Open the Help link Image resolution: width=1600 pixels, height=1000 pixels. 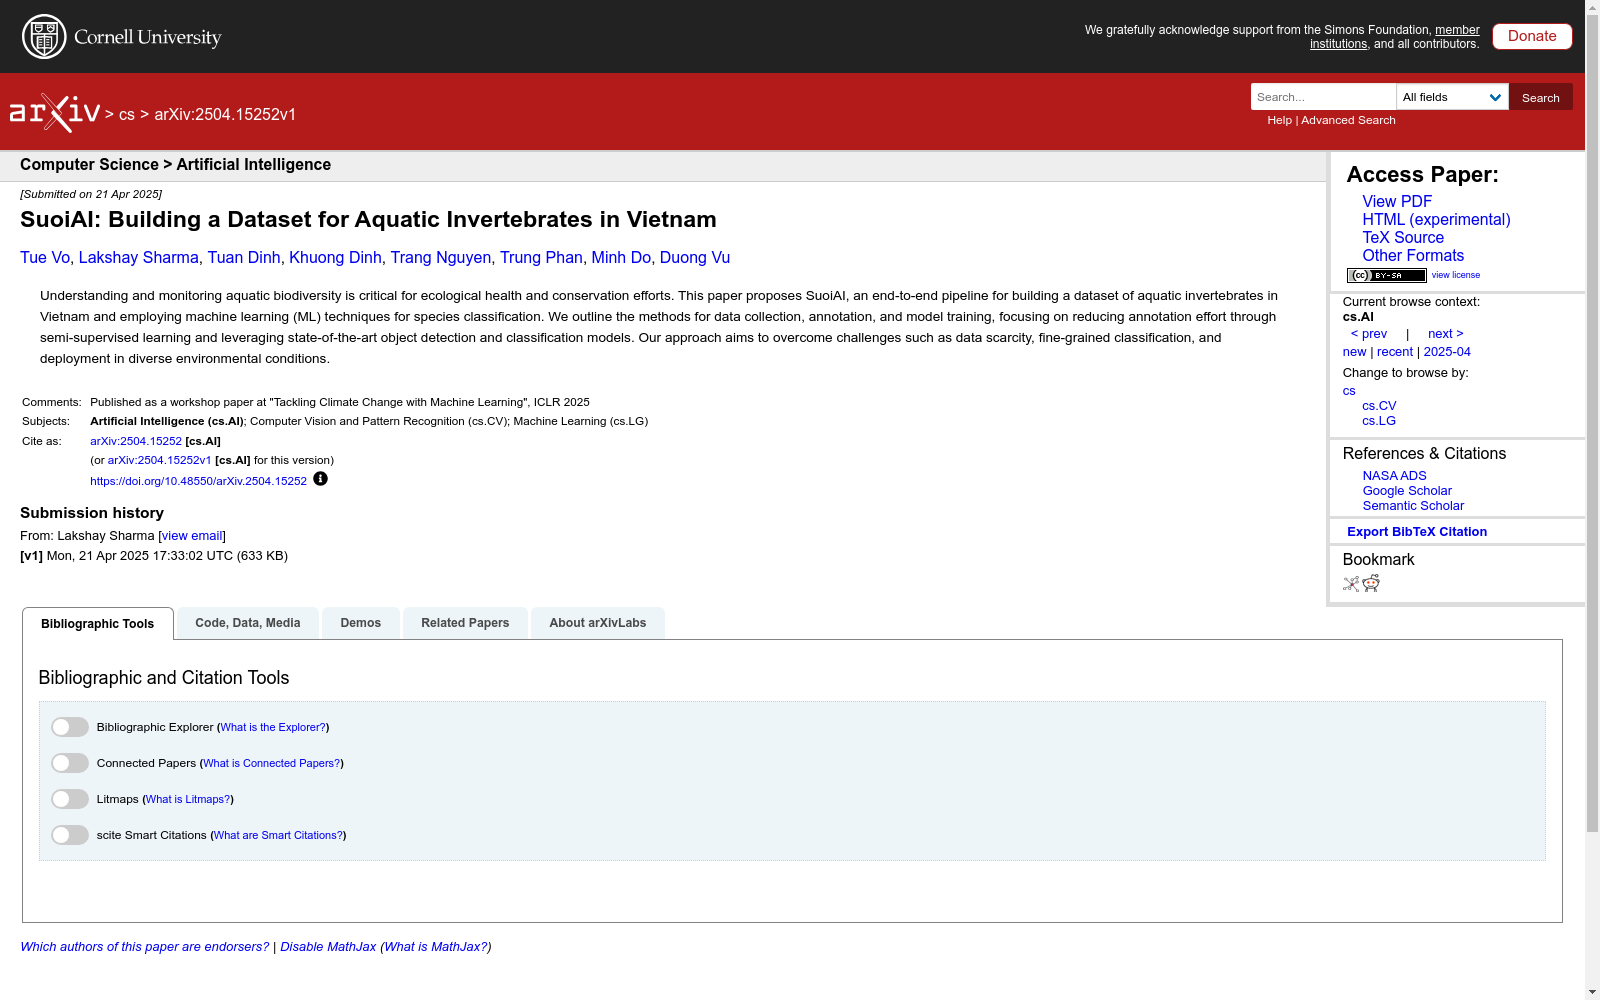coord(1279,120)
